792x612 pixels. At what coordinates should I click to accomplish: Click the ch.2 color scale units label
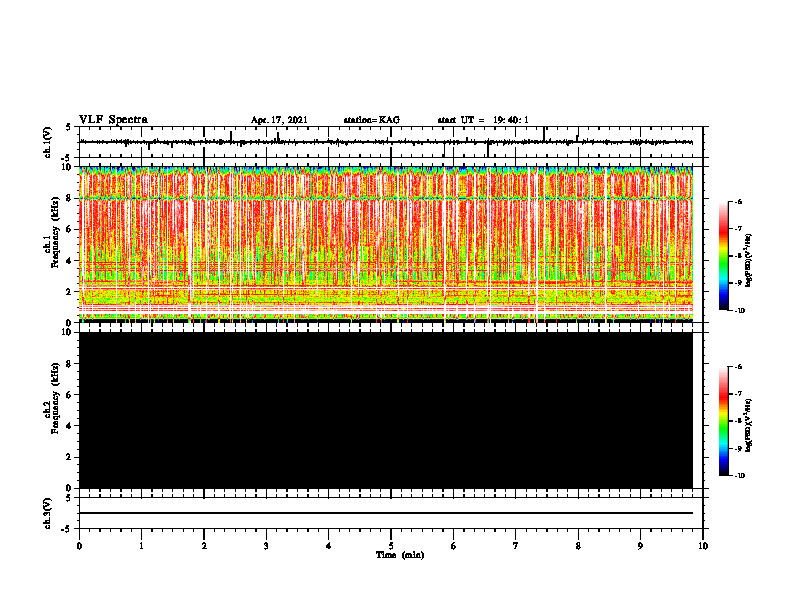[749, 425]
